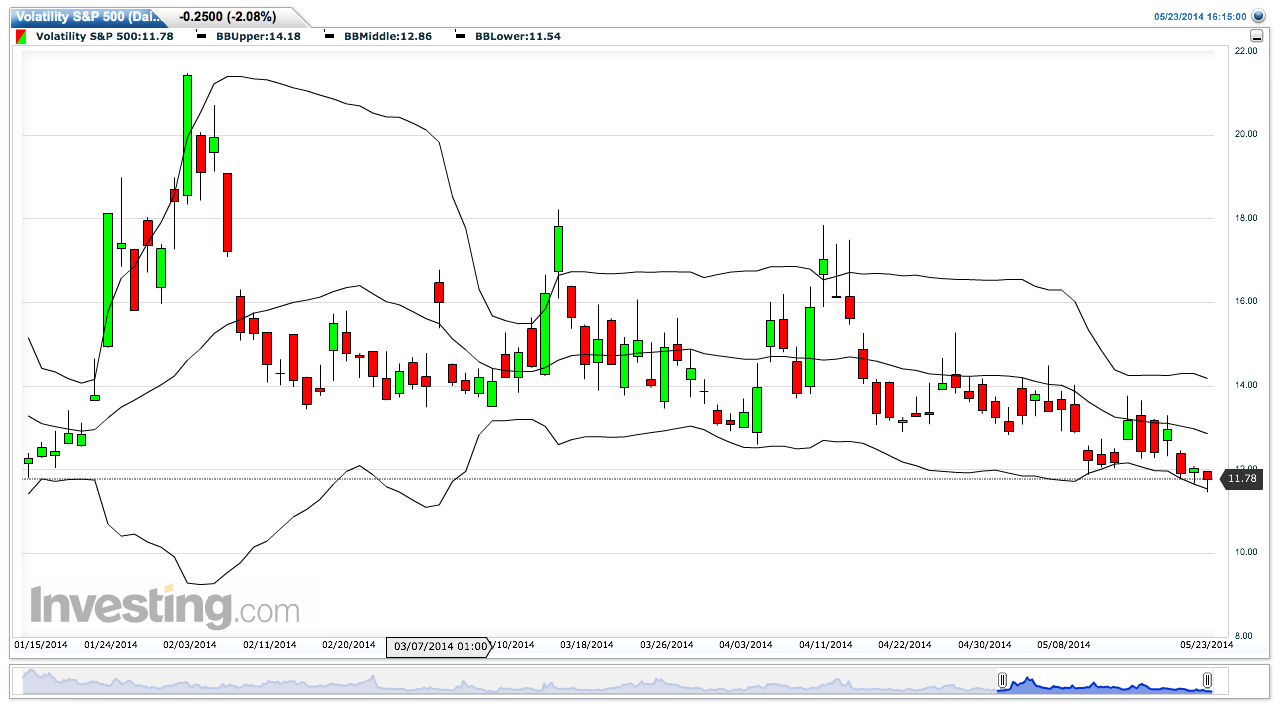The image size is (1280, 707).
Task: Click the right handle of the range slider
Action: point(1208,681)
